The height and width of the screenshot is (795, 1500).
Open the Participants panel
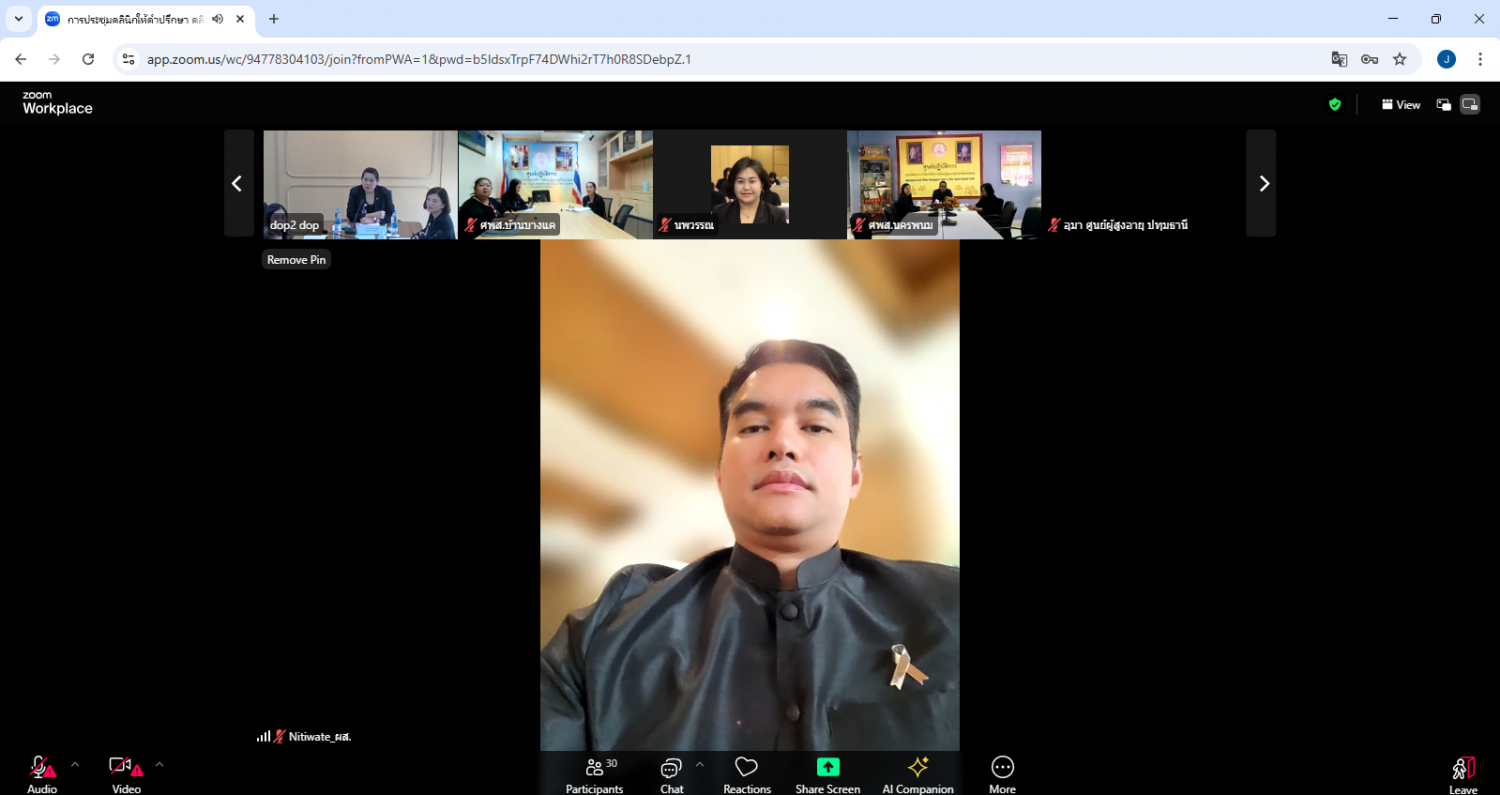pos(594,773)
